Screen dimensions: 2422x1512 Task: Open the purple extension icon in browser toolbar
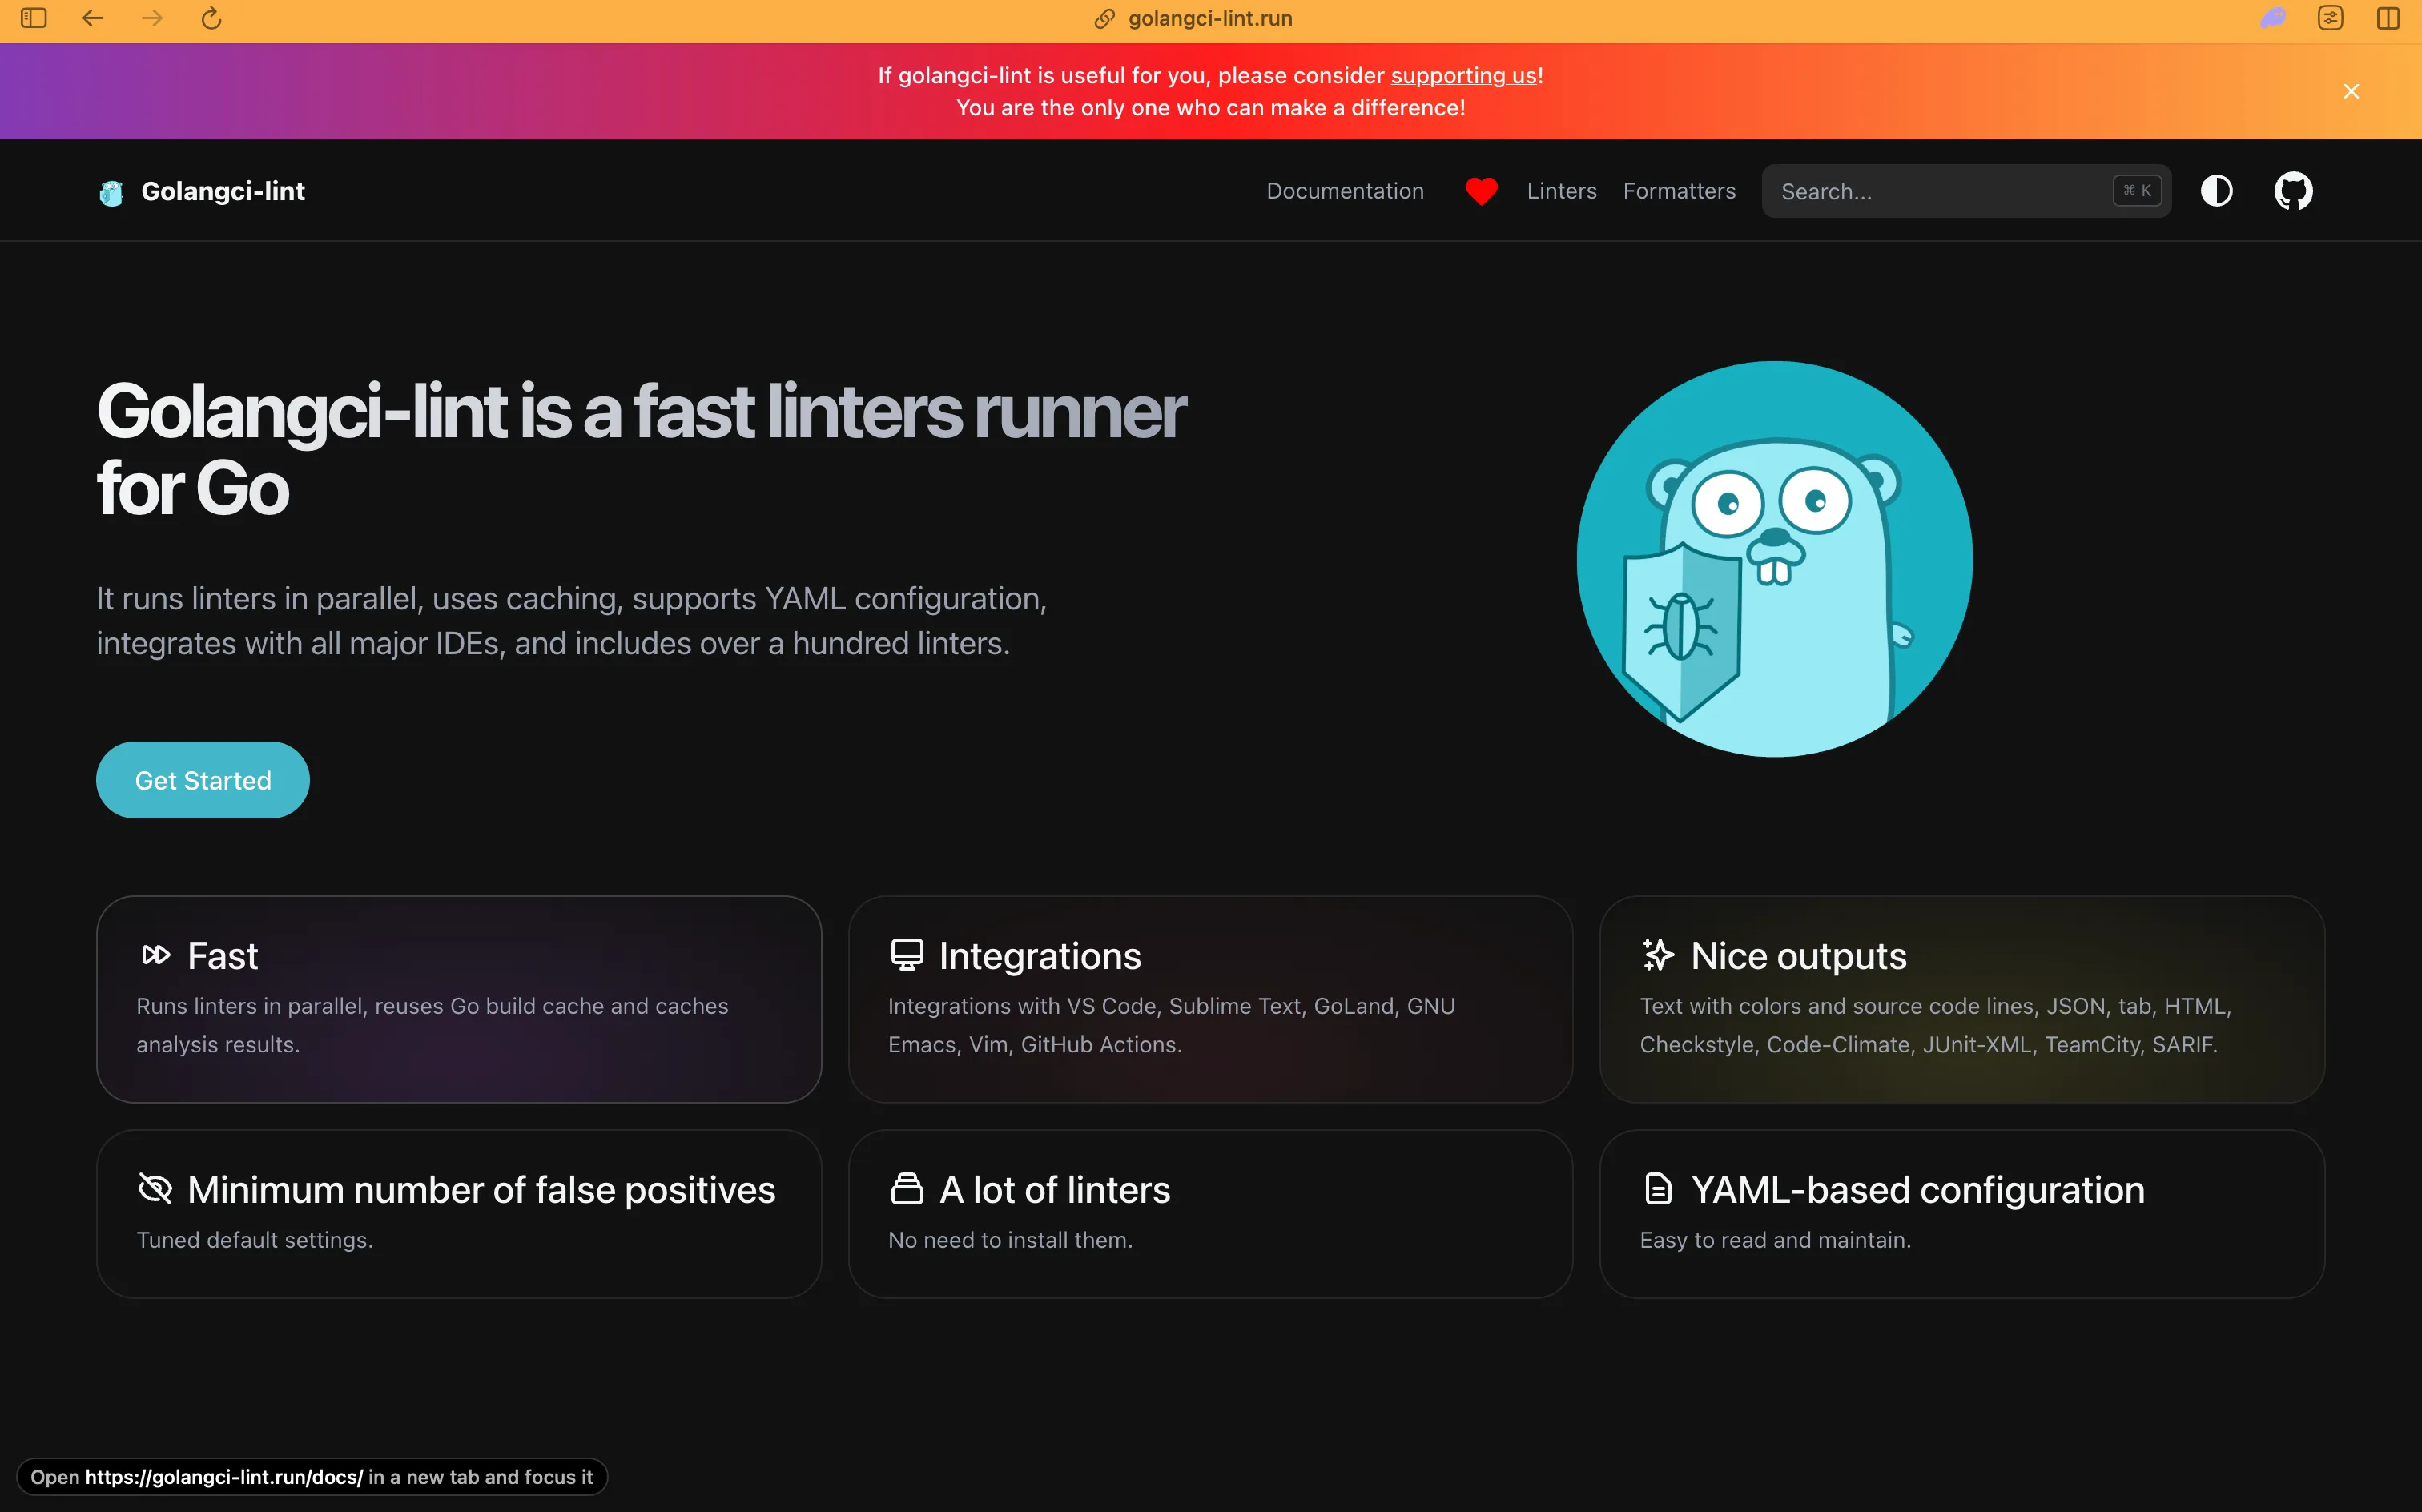tap(2273, 18)
